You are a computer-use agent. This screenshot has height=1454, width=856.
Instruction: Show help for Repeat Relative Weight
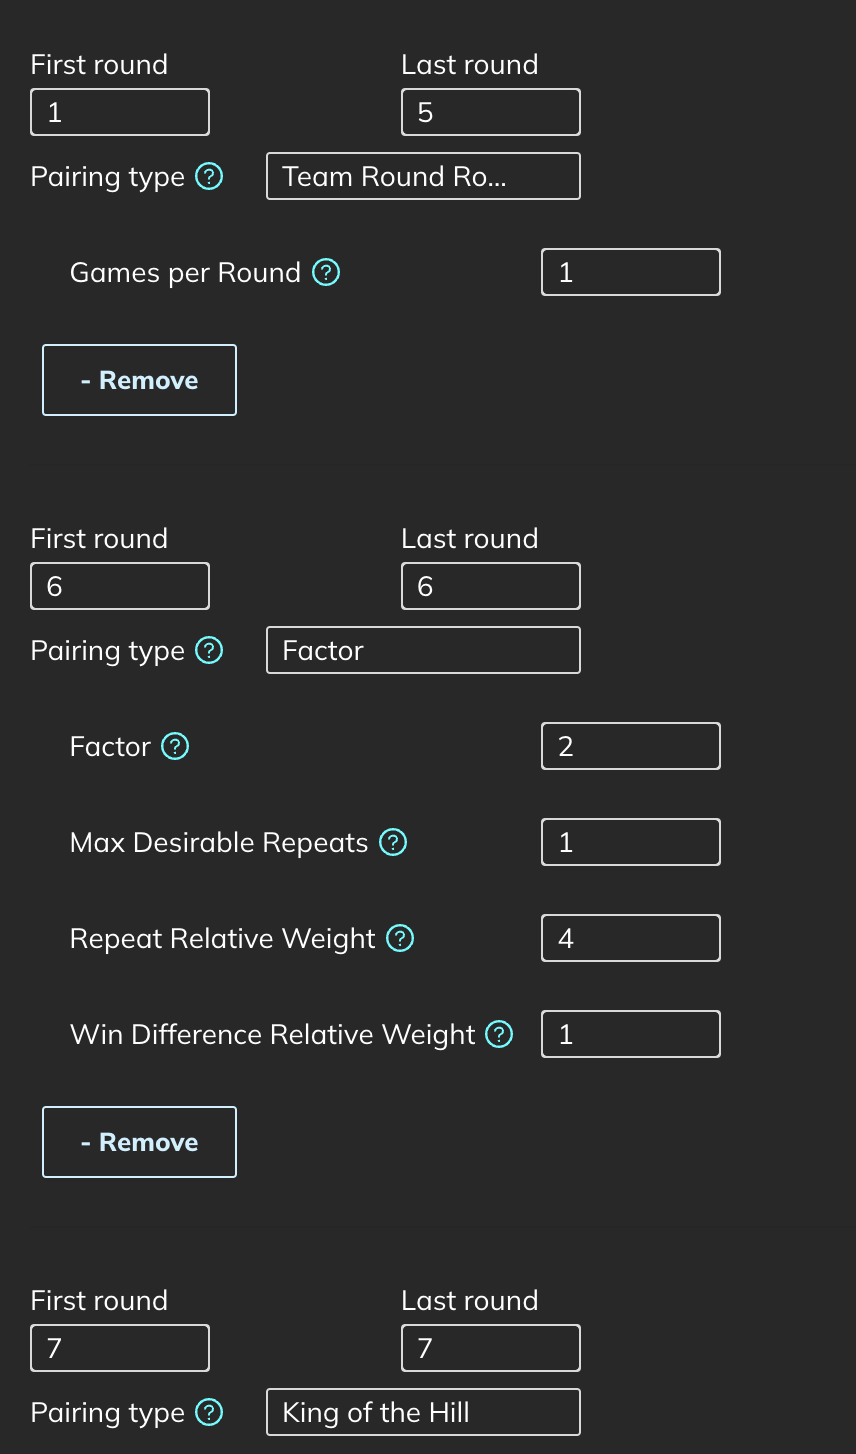coord(400,939)
